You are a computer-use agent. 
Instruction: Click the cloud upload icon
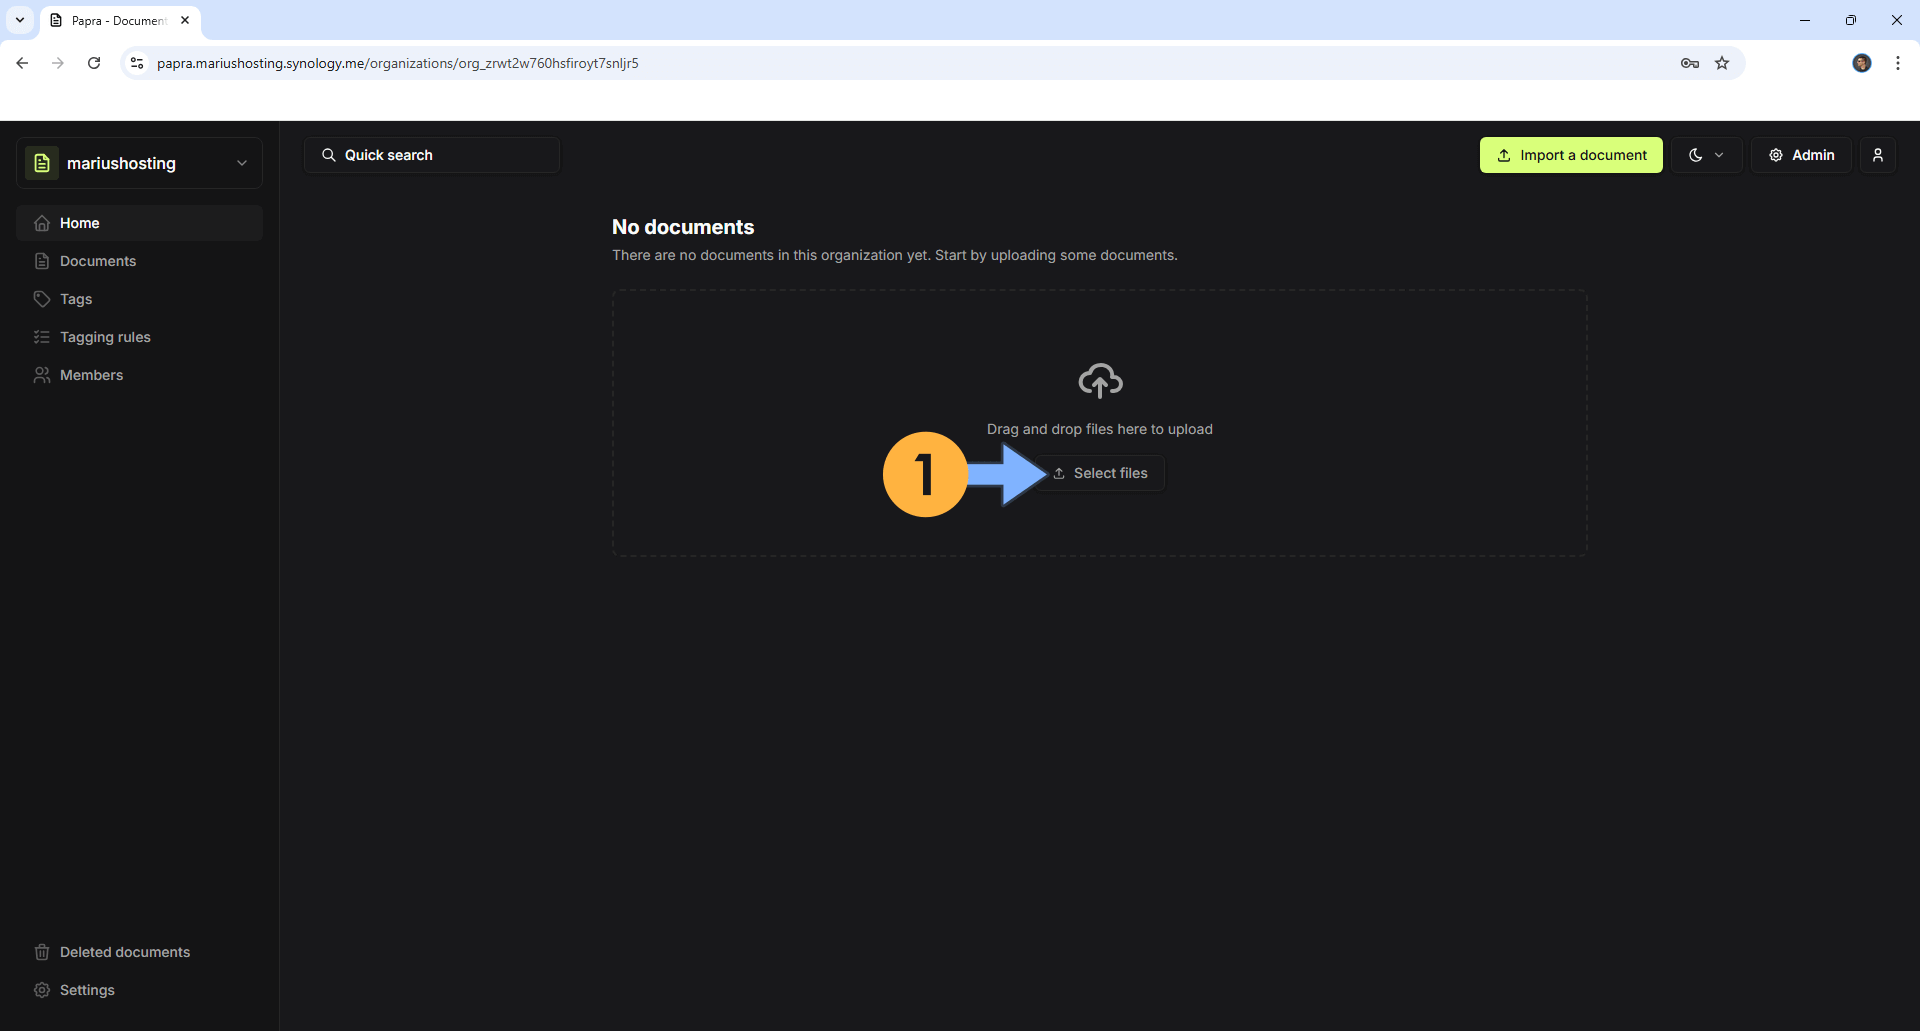[1100, 381]
